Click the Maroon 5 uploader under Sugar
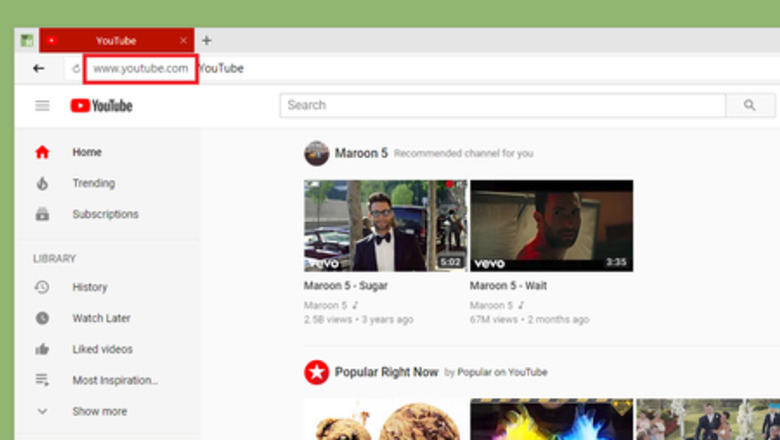Screen dimensions: 780x440 [x=325, y=305]
